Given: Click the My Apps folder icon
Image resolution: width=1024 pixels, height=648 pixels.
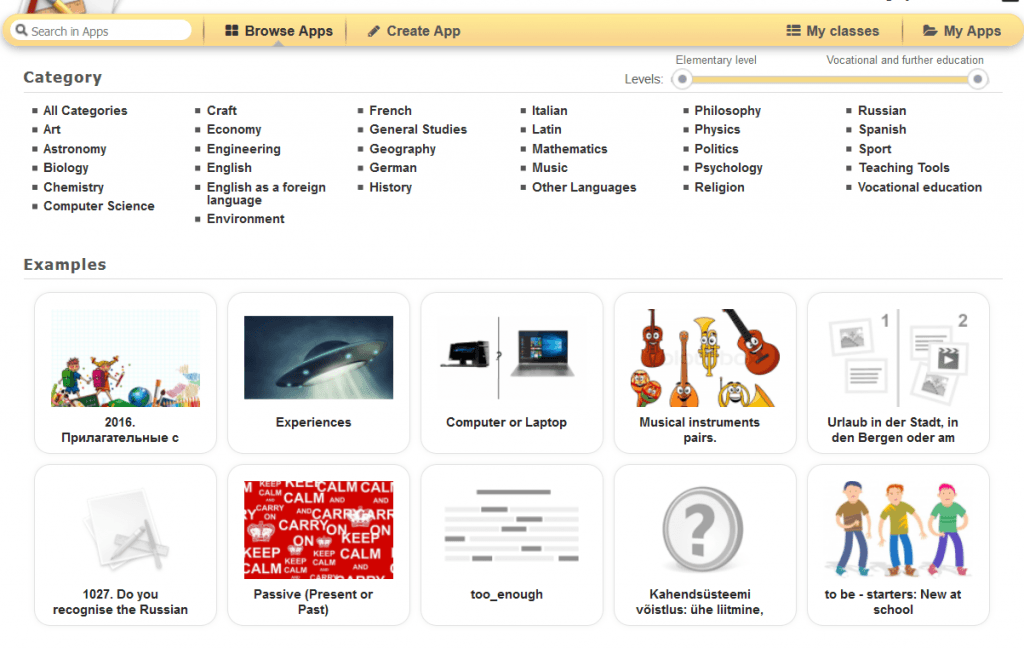Looking at the screenshot, I should (x=930, y=31).
